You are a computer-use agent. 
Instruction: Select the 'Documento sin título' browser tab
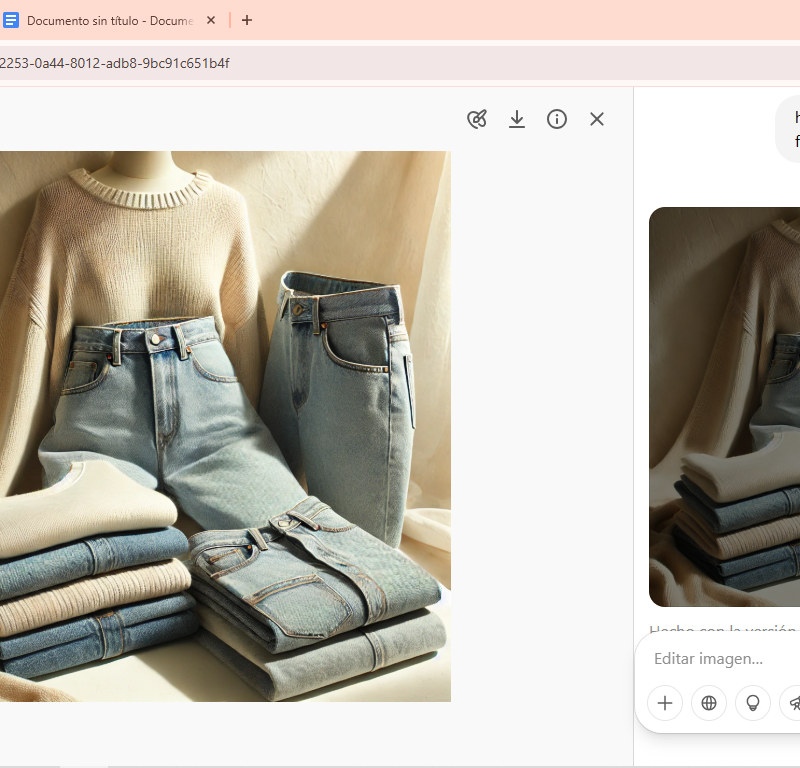click(110, 20)
